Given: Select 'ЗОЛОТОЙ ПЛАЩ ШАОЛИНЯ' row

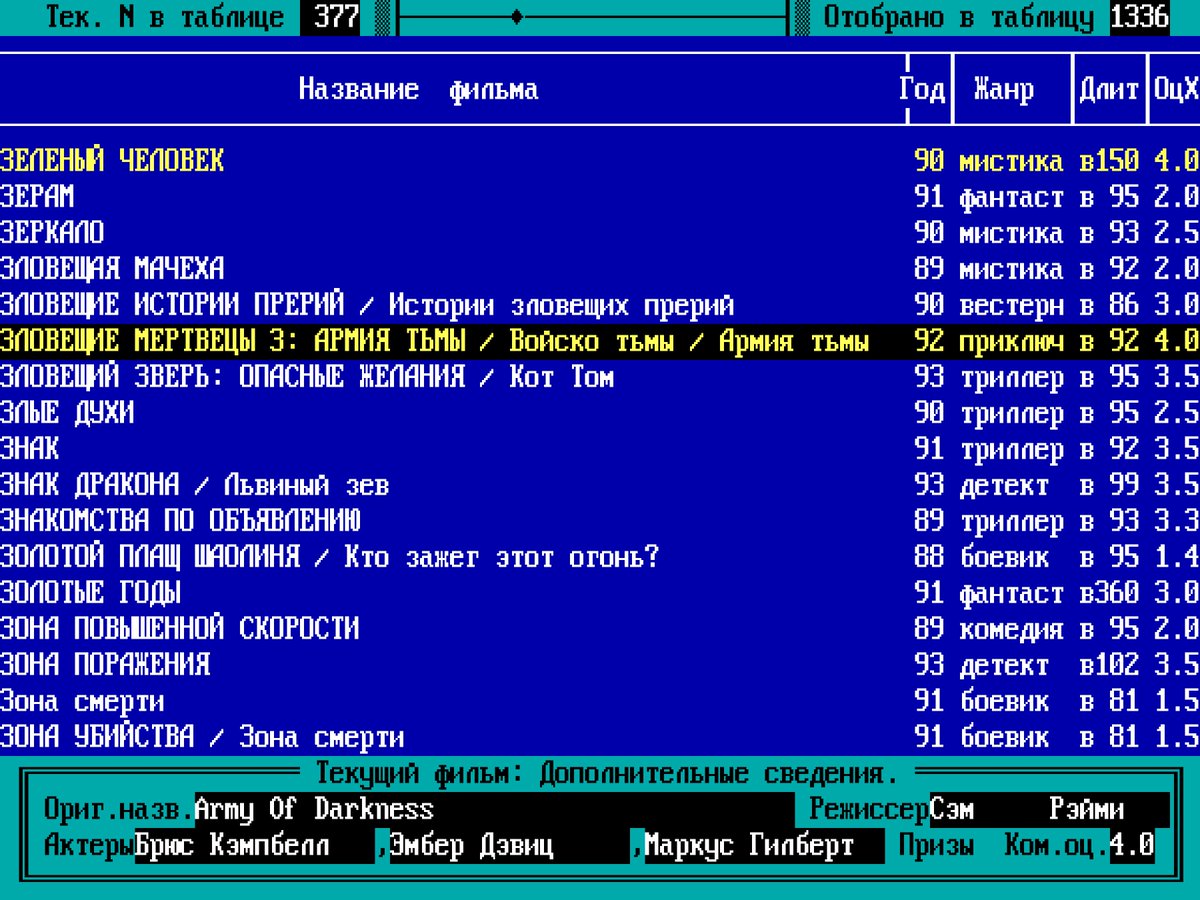Looking at the screenshot, I should [x=600, y=557].
